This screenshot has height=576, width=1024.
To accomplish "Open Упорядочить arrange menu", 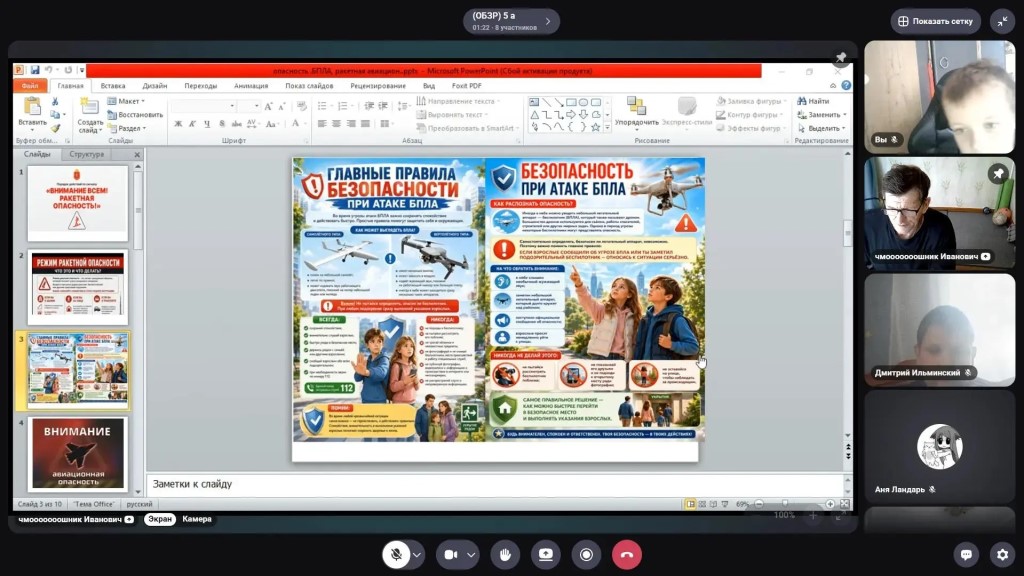I will [637, 112].
